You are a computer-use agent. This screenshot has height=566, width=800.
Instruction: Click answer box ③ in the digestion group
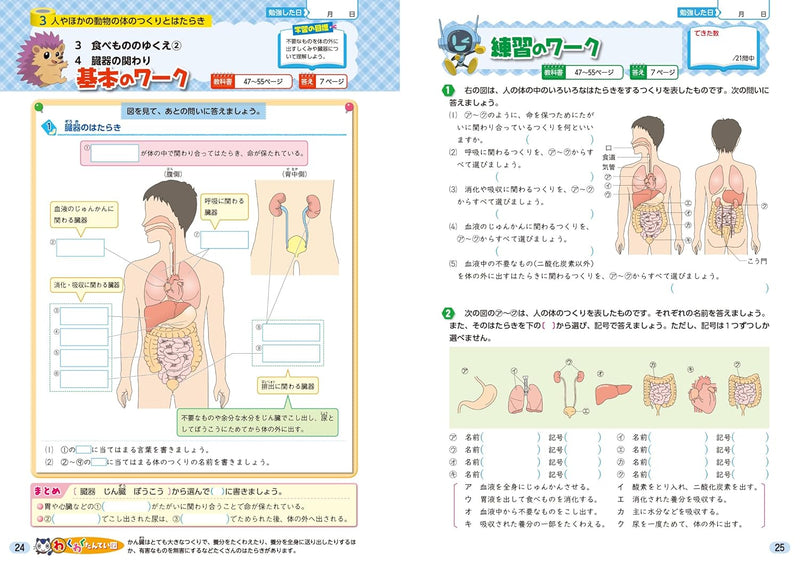[x=84, y=316]
